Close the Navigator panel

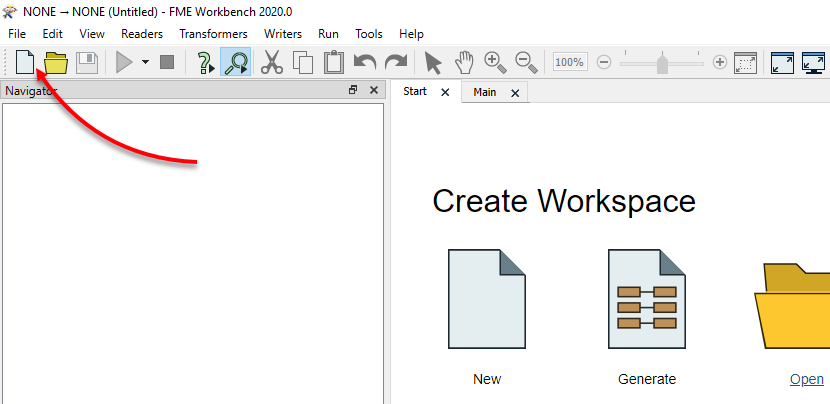[374, 90]
